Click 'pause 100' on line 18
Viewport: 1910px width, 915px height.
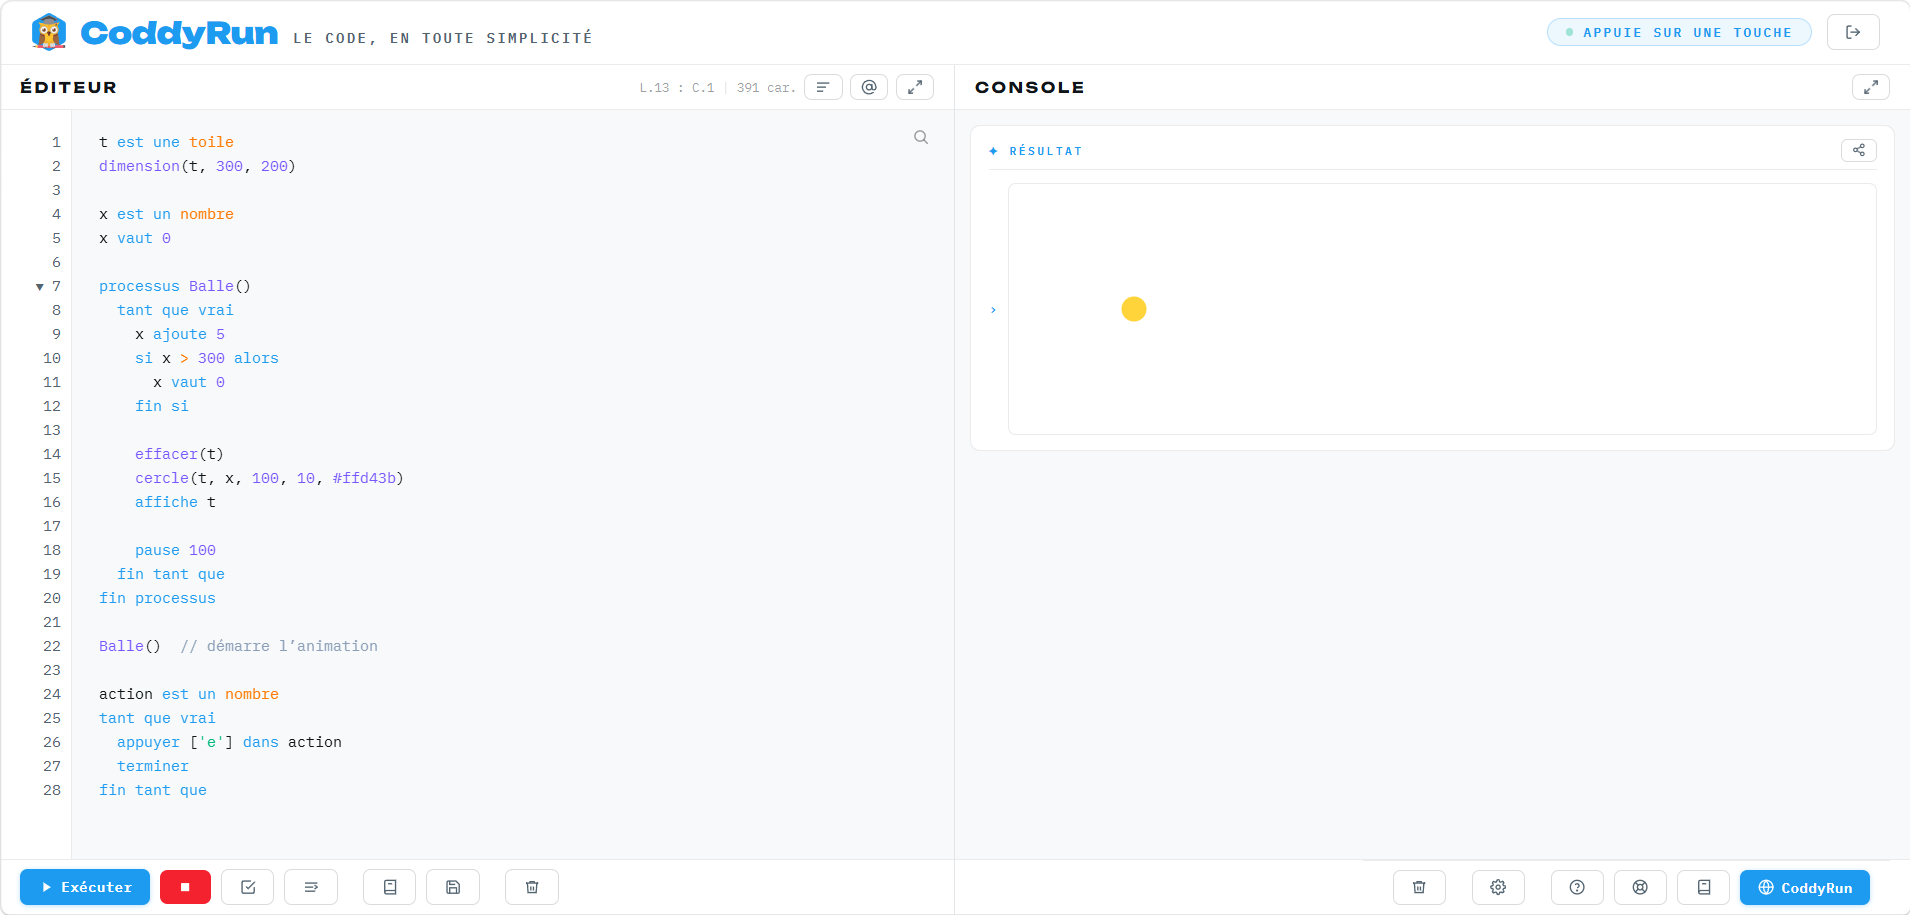coord(175,550)
